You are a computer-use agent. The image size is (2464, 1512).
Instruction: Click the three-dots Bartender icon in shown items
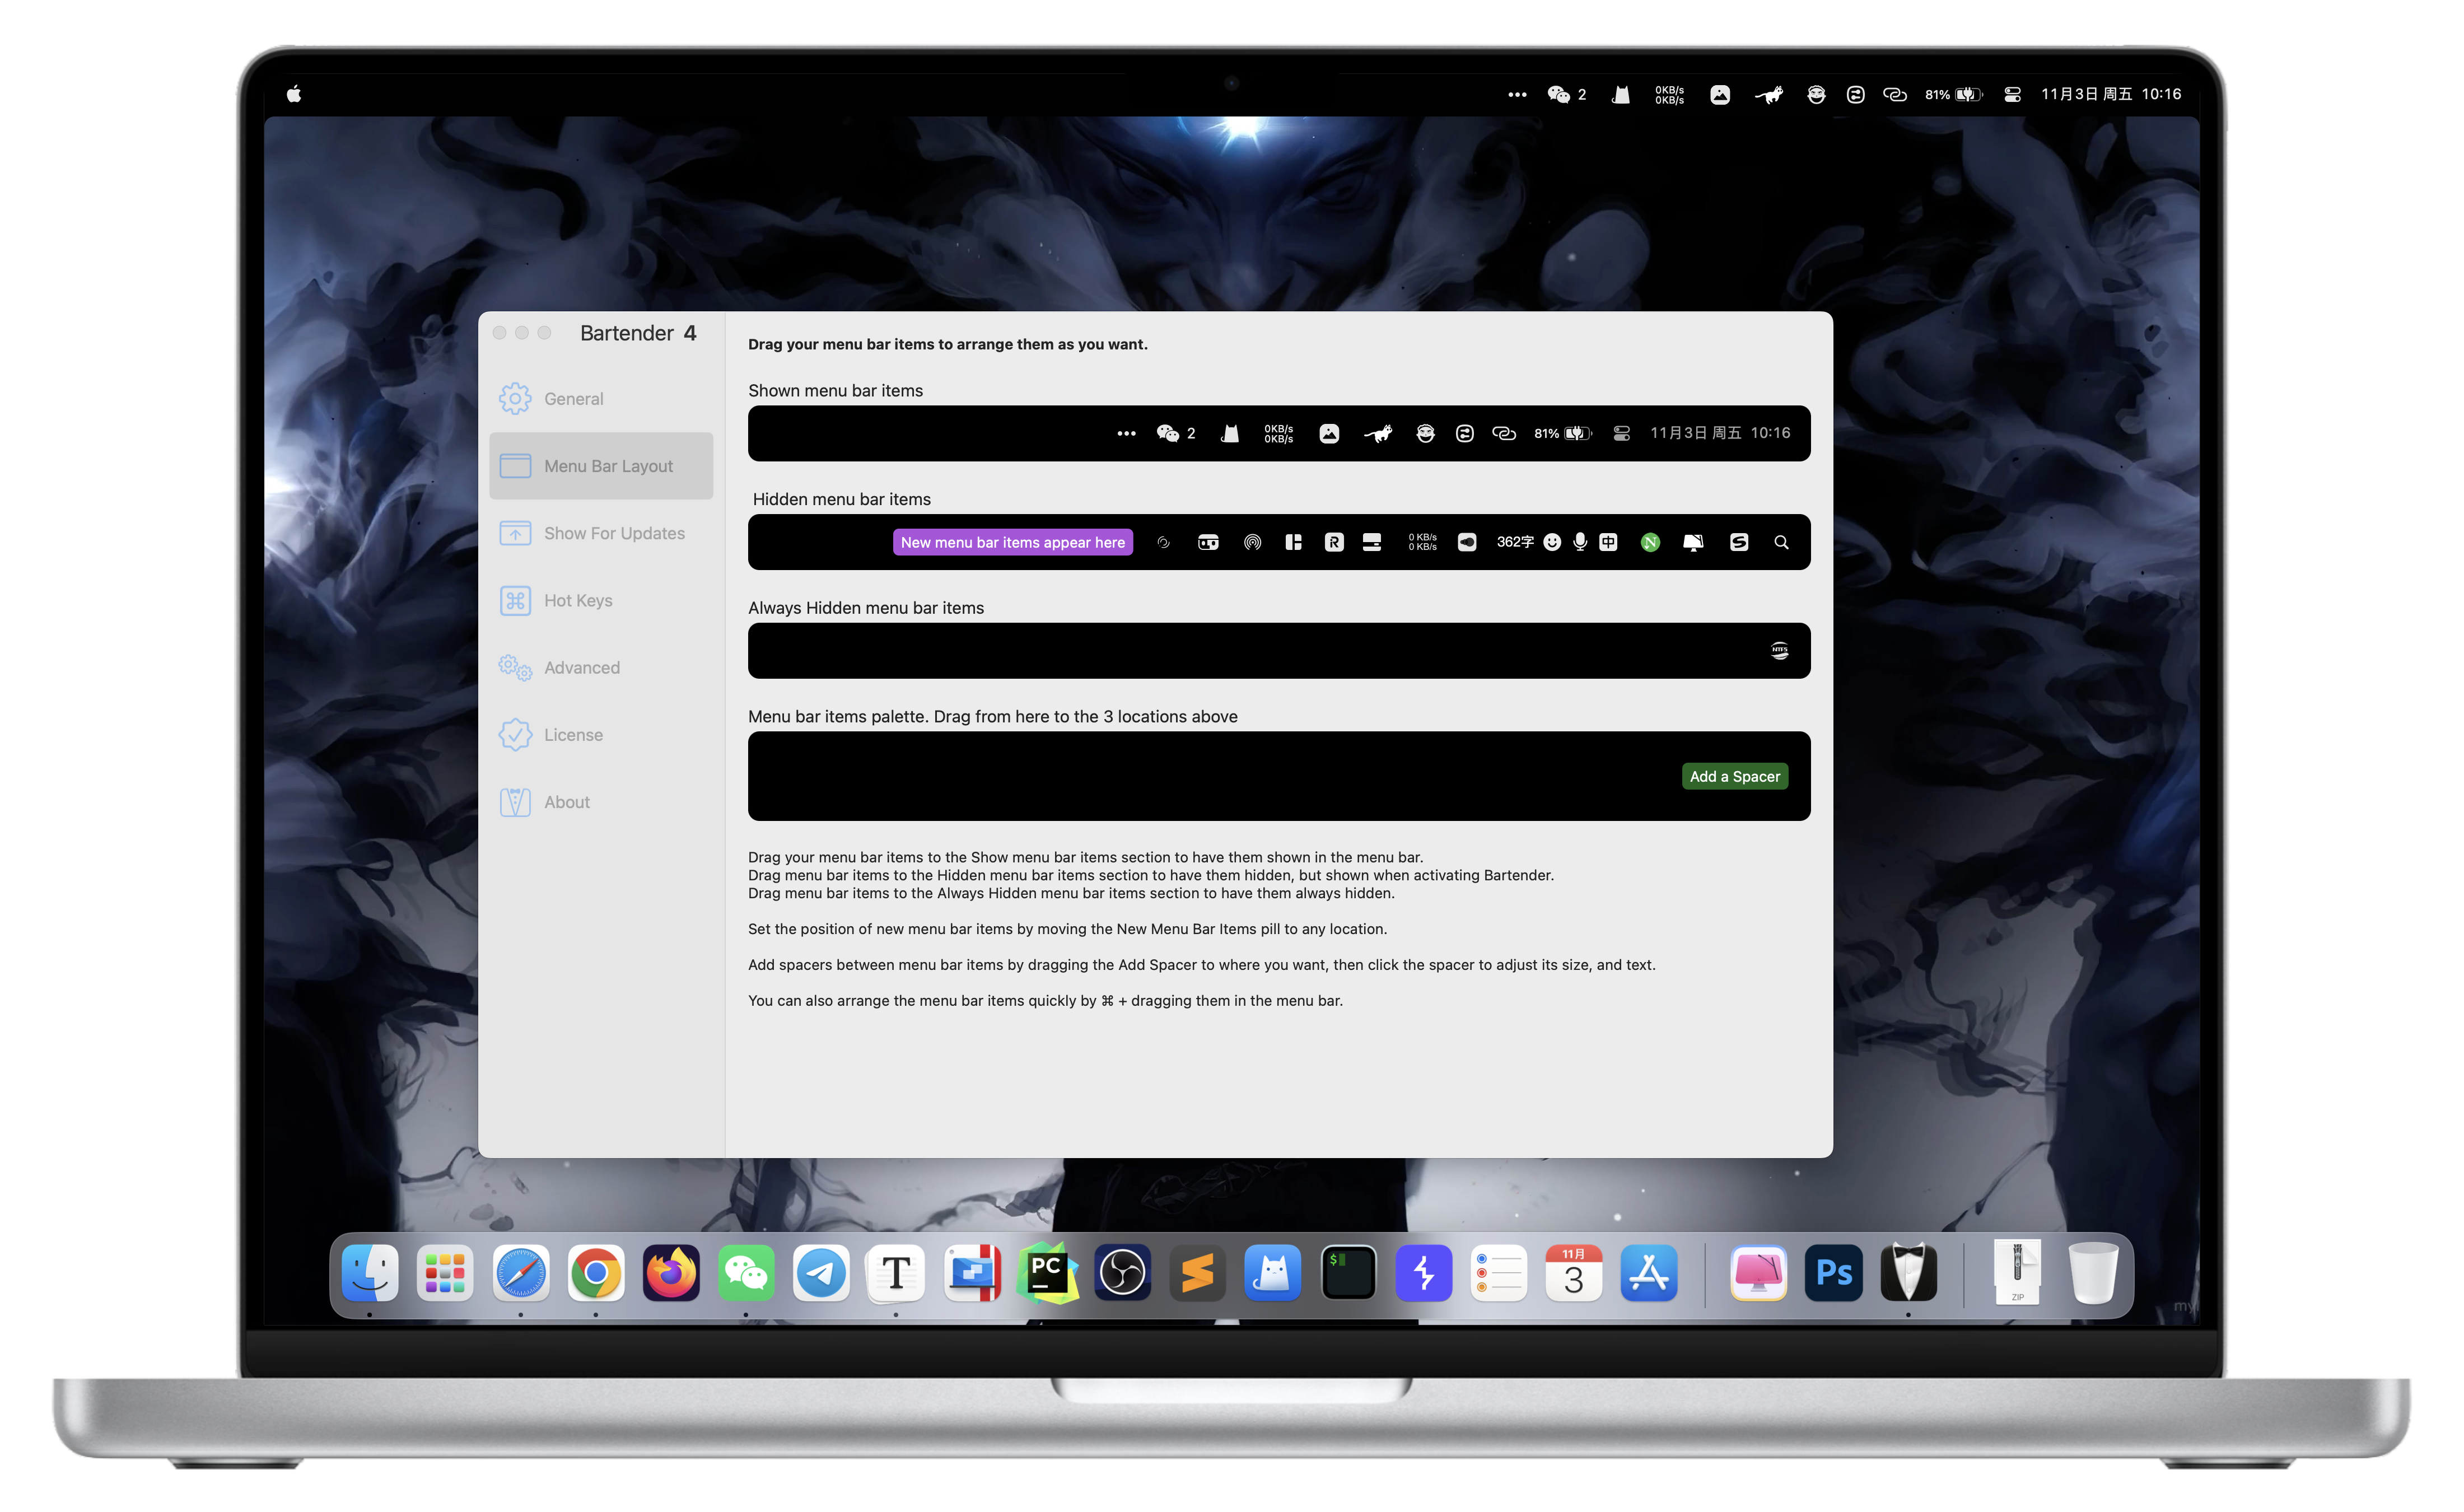(x=1126, y=434)
